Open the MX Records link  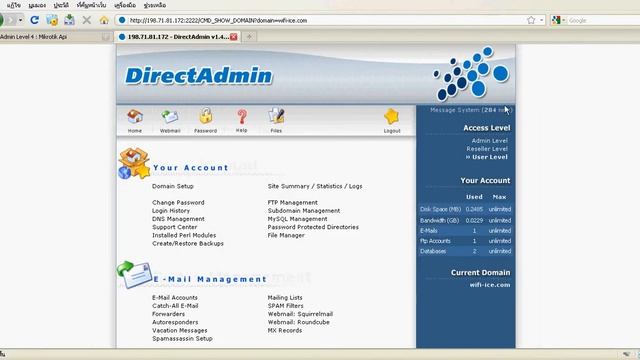pyautogui.click(x=284, y=330)
